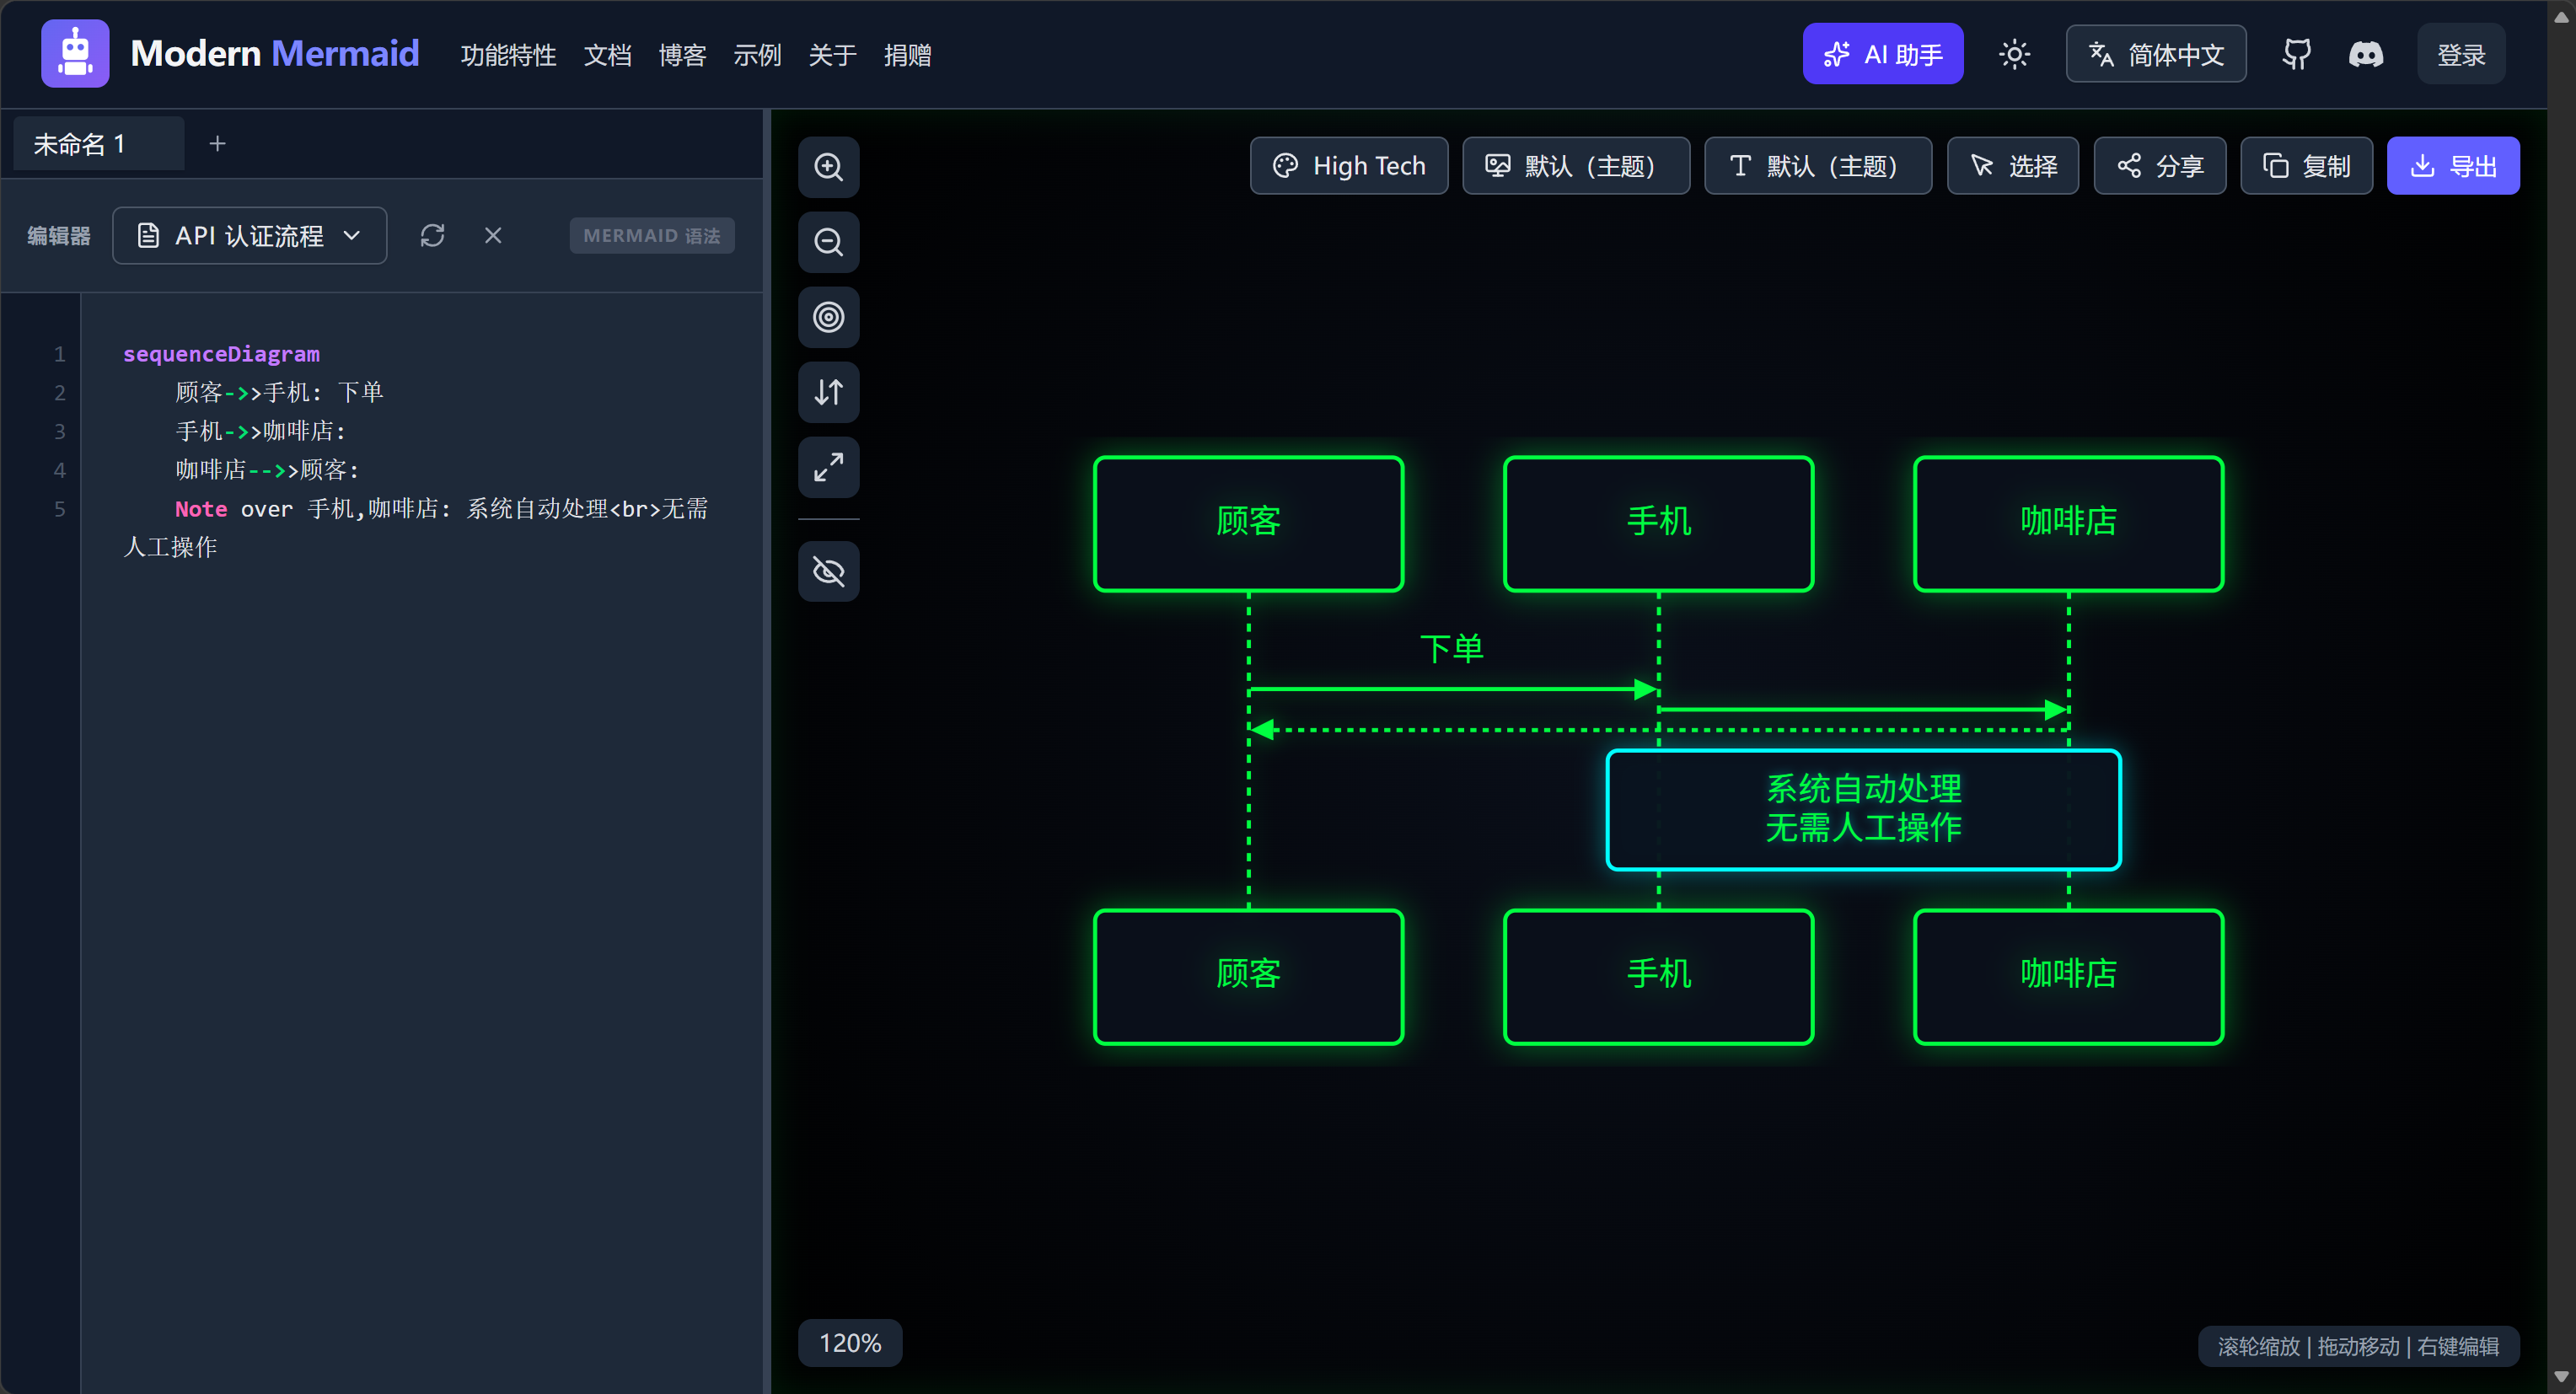
Task: Add a new tab with the plus icon
Action: click(217, 144)
